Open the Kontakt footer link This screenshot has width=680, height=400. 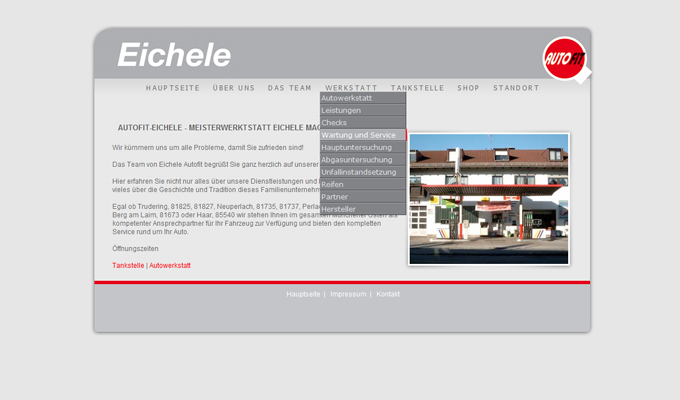(x=388, y=294)
